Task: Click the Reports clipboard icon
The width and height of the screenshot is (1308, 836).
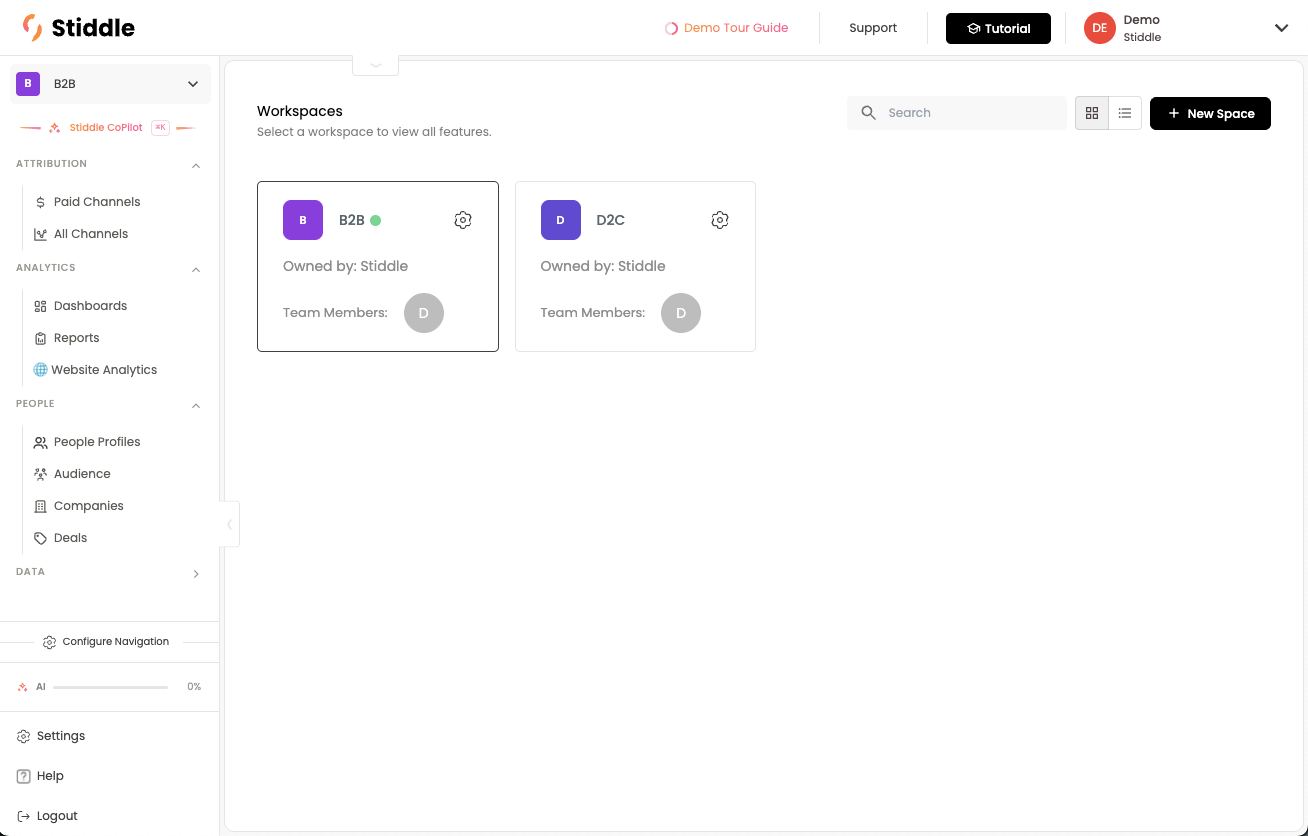Action: (40, 338)
